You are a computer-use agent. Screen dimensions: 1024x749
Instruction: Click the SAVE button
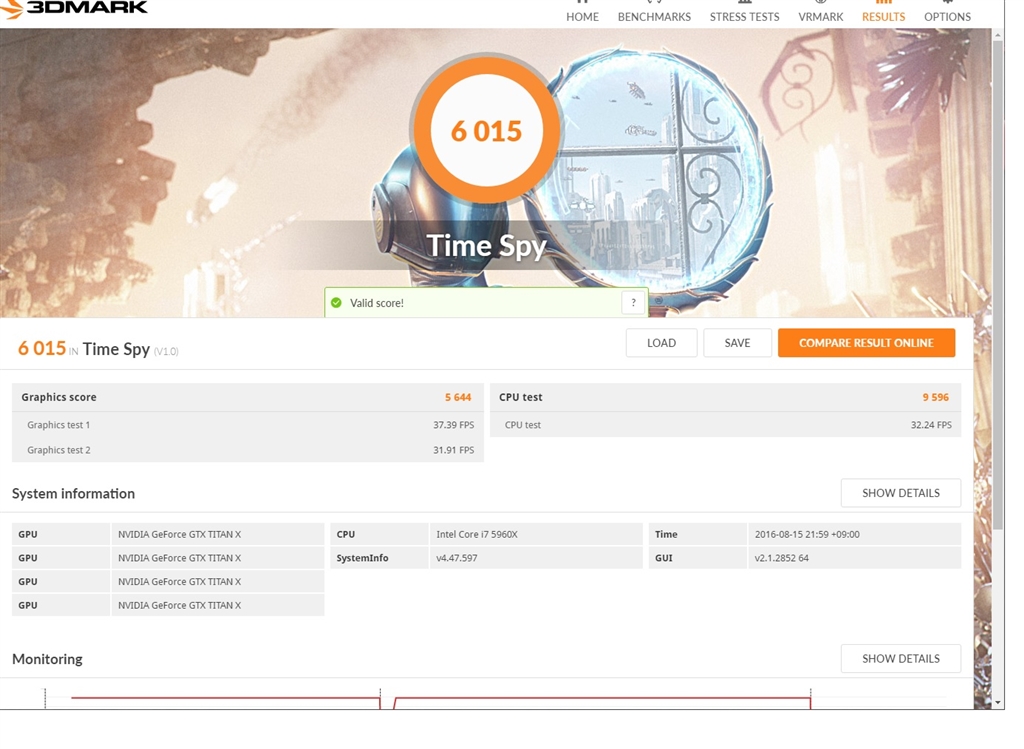point(737,343)
